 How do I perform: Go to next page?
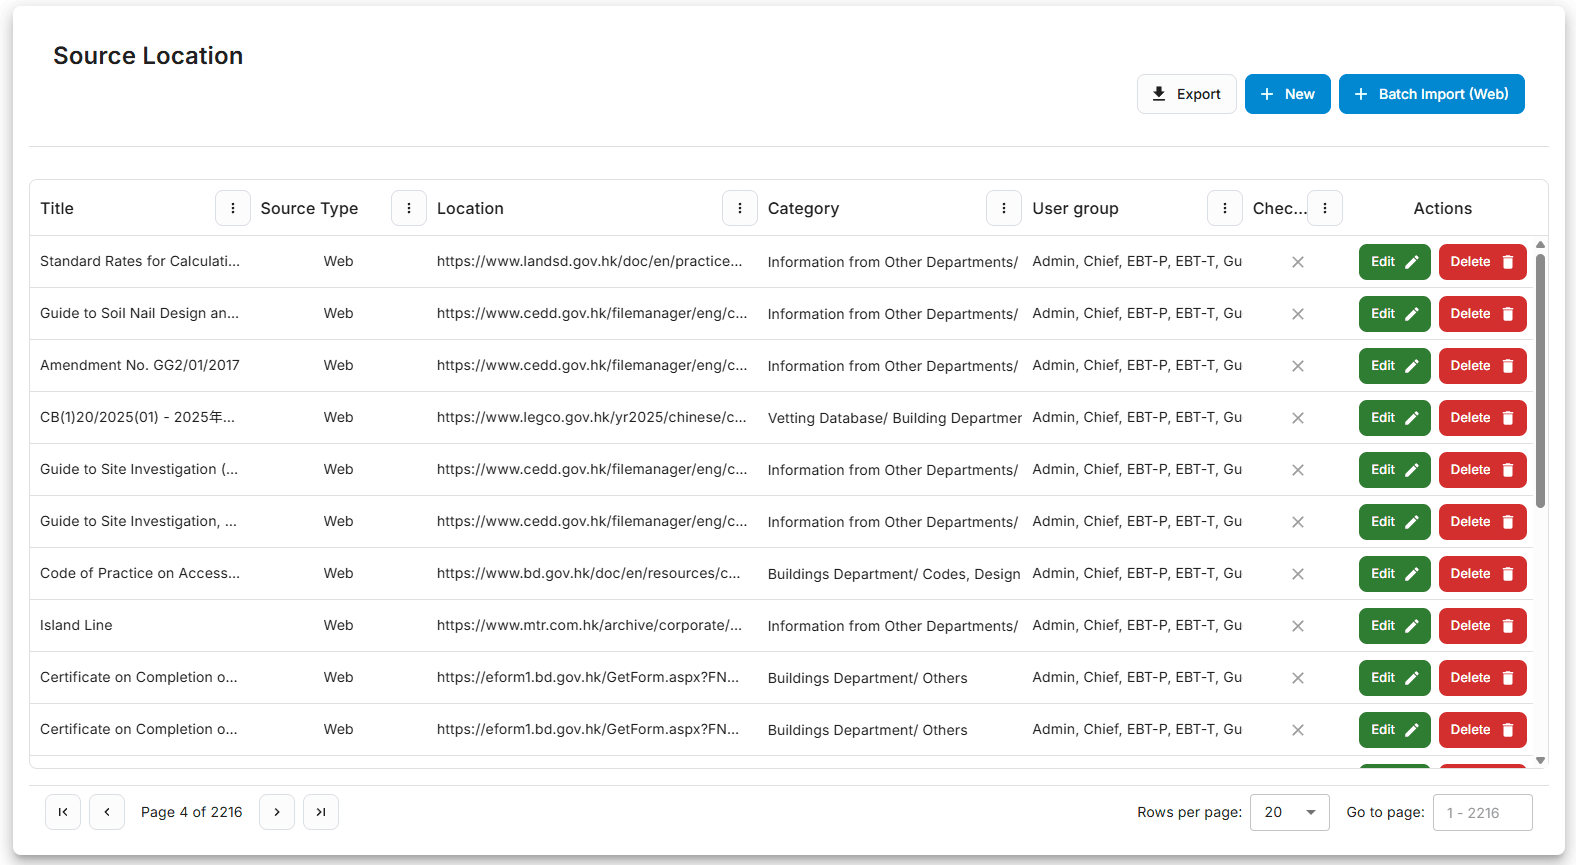point(277,812)
